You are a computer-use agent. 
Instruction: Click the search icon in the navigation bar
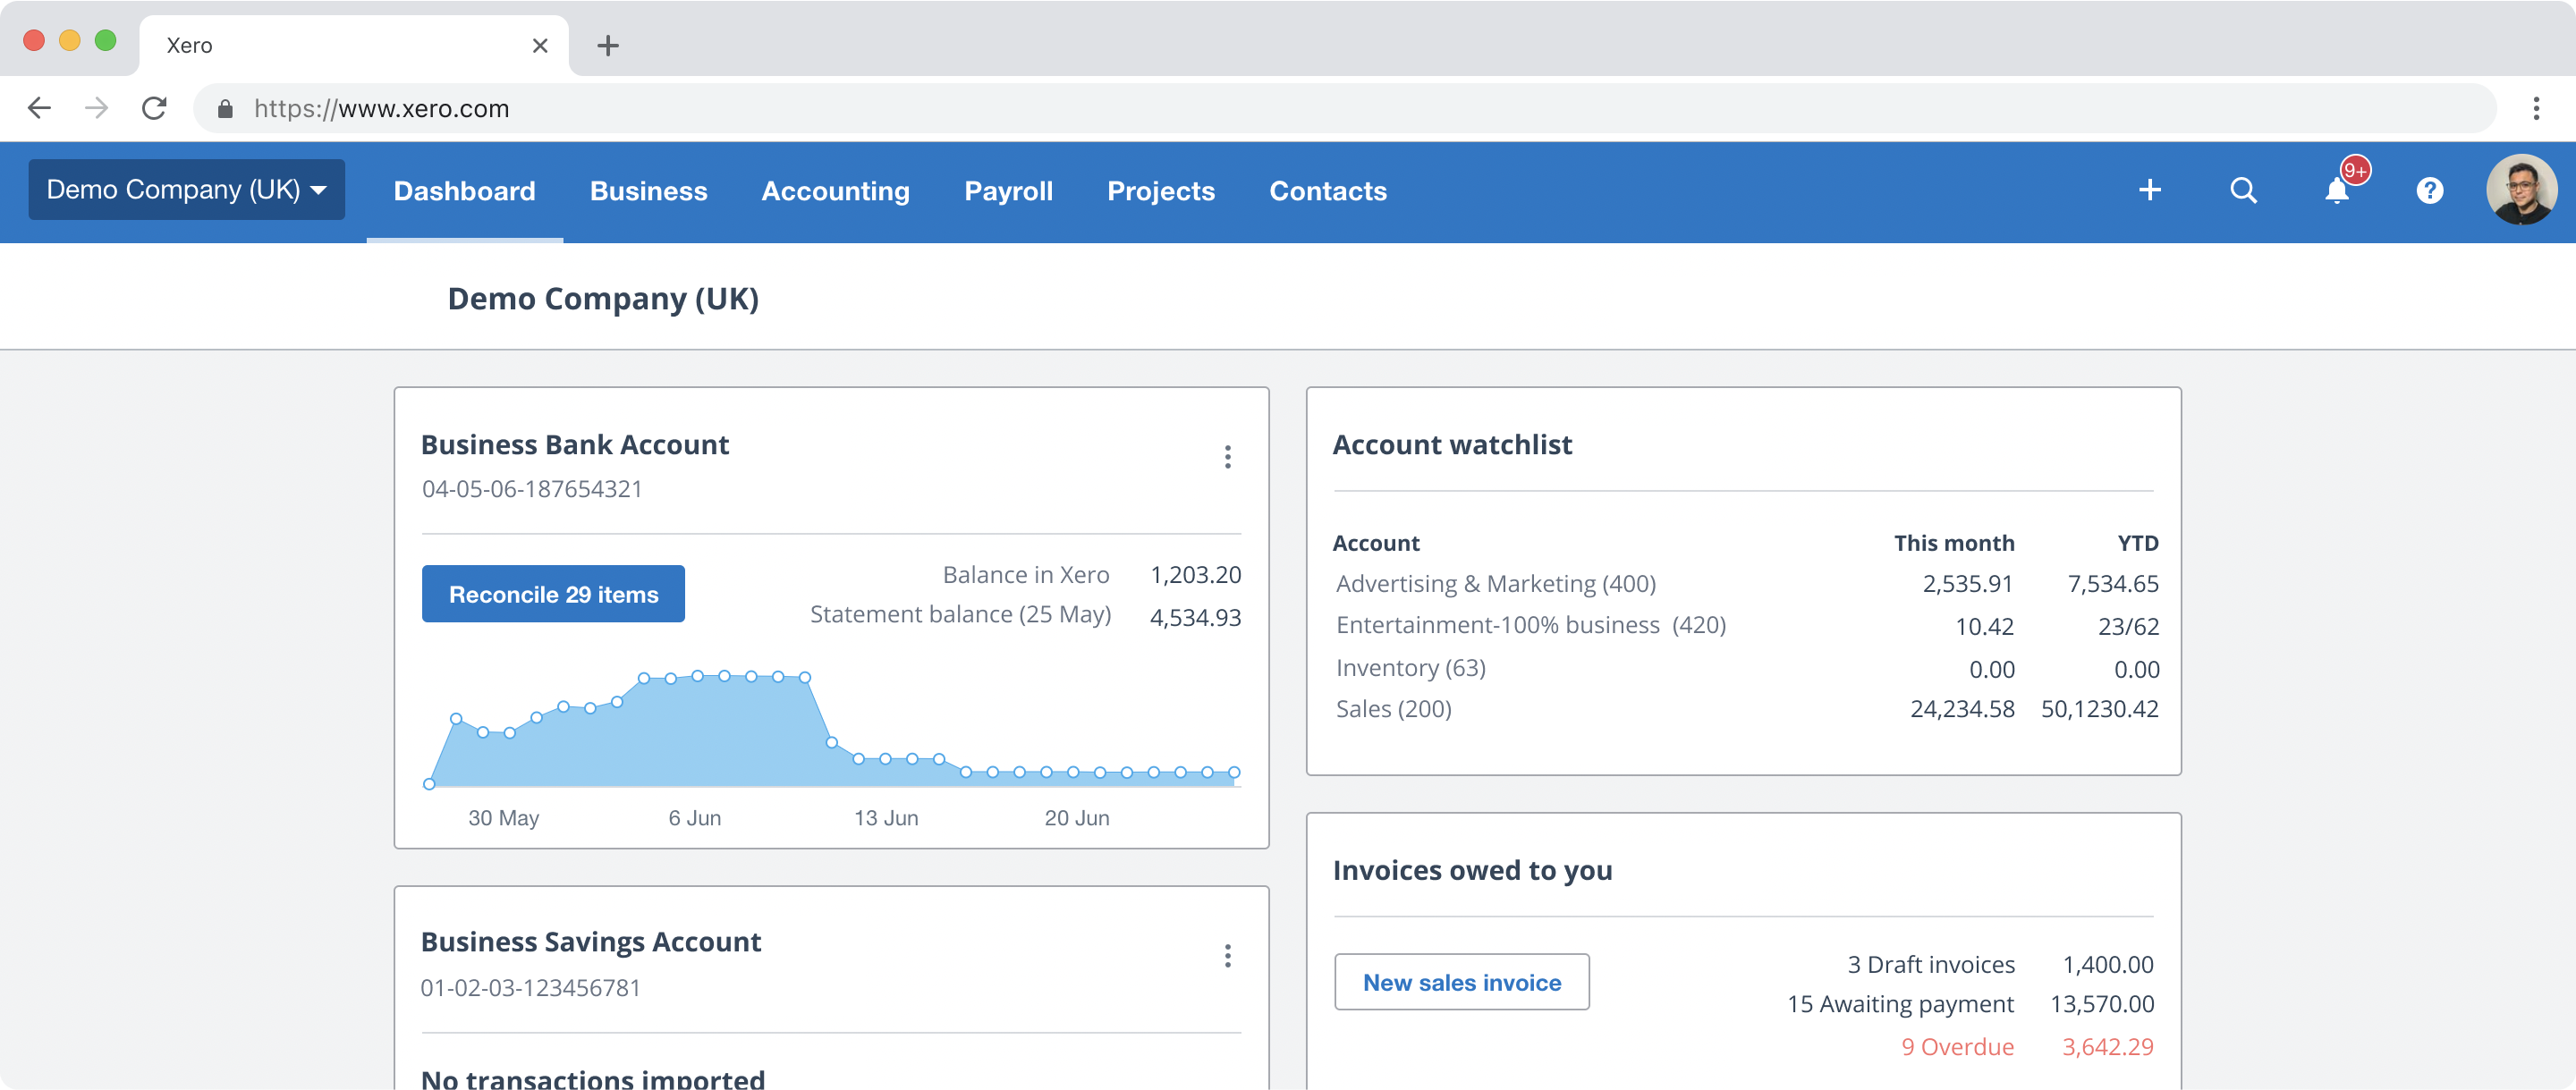click(x=2242, y=190)
